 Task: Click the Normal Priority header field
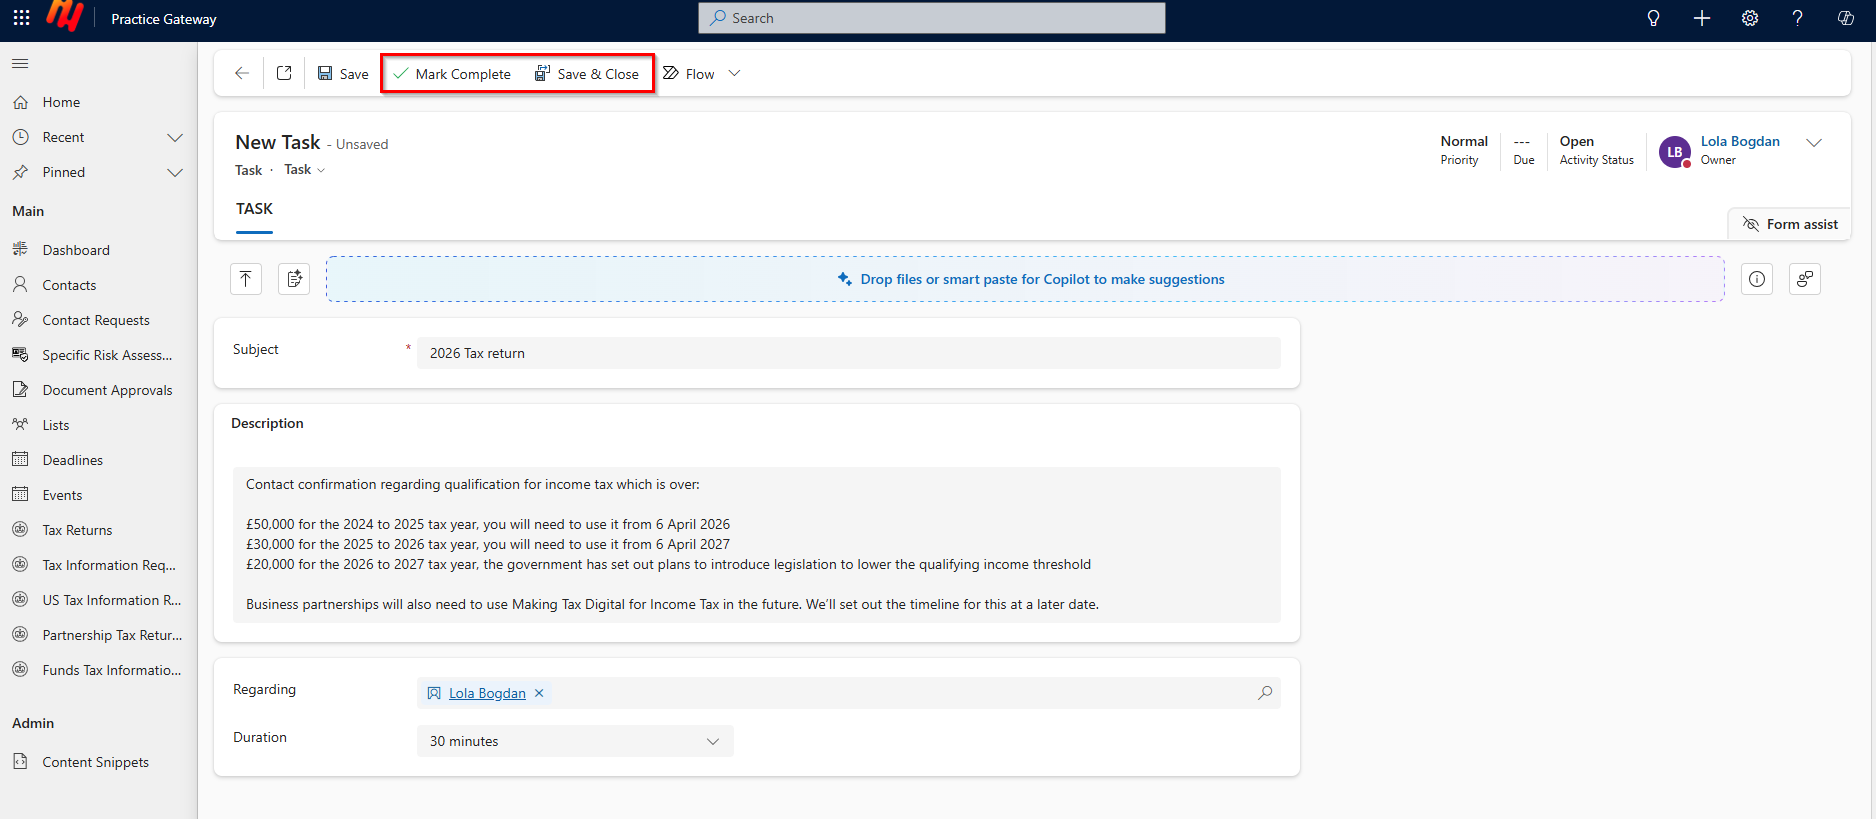1464,150
